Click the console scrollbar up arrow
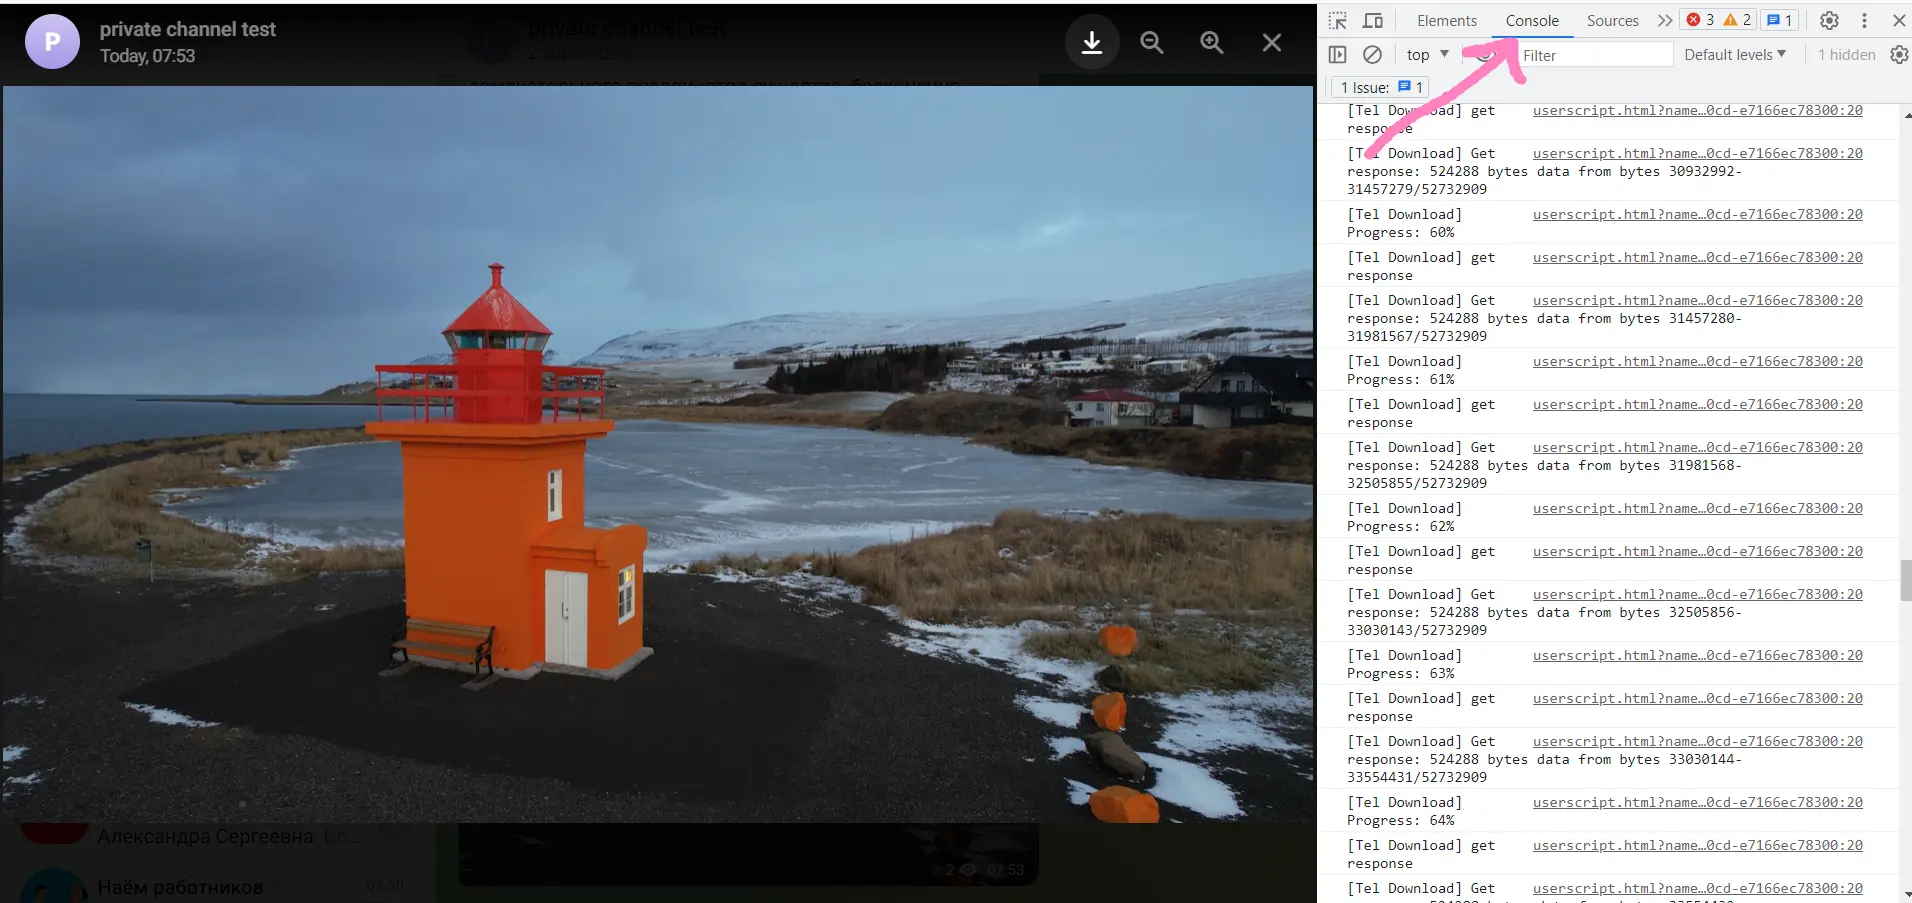The image size is (1912, 903). (1905, 114)
